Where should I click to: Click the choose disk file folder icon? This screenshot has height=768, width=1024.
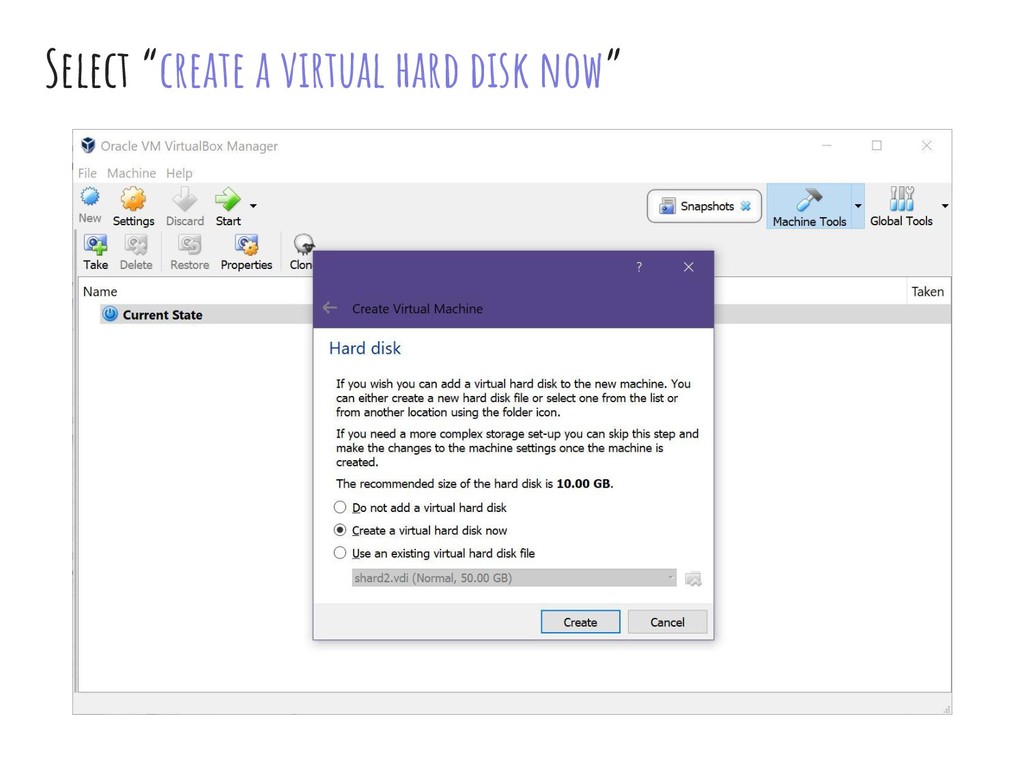[x=693, y=579]
